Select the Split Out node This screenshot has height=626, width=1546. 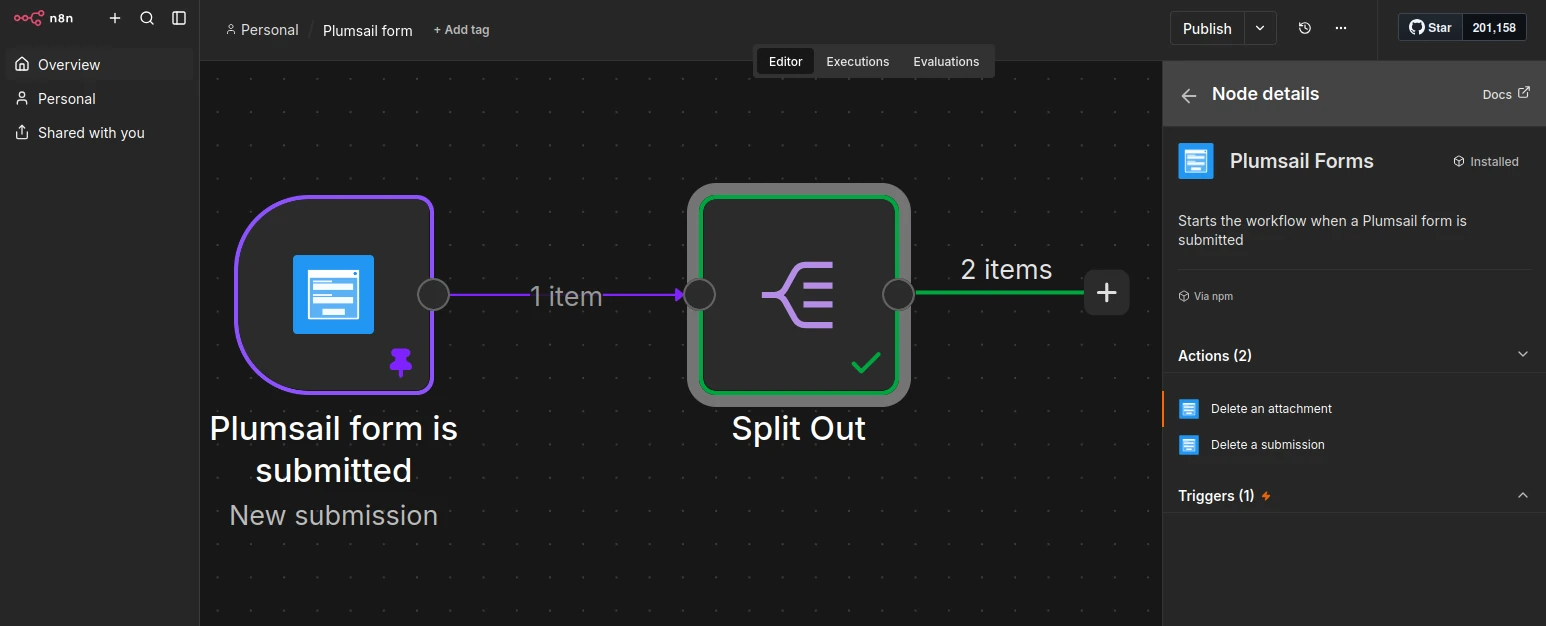pos(799,295)
